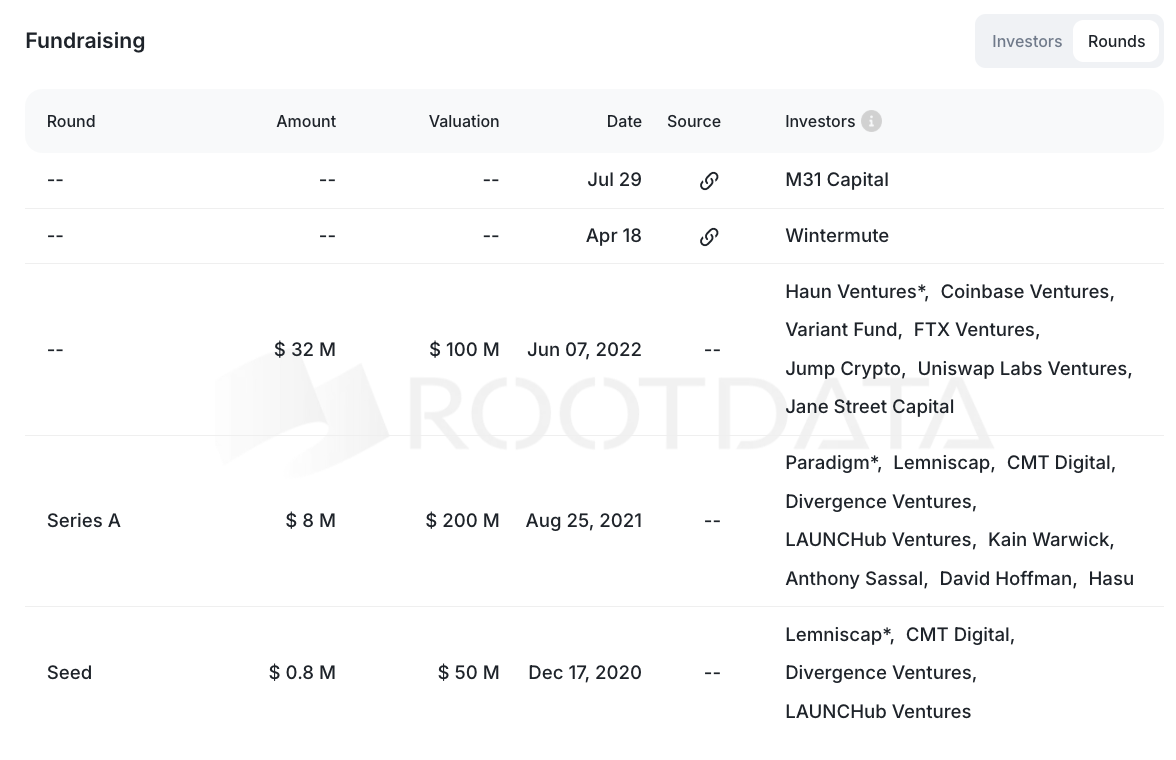Click the Jun 07, 2022 date
The width and height of the screenshot is (1176, 760).
pyautogui.click(x=584, y=349)
